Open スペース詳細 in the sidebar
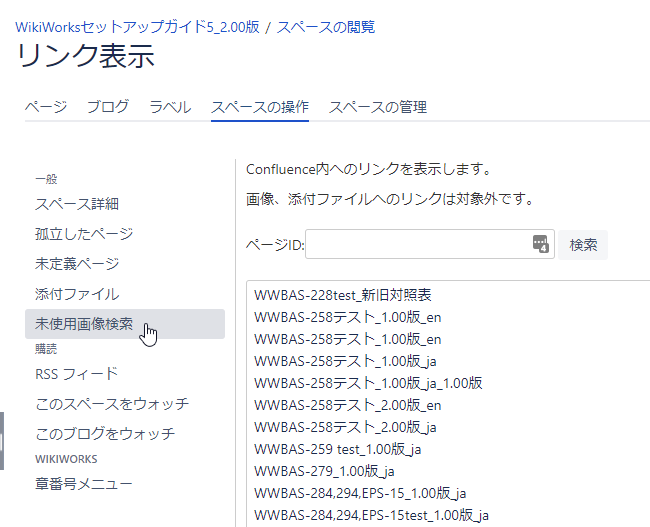 point(77,204)
